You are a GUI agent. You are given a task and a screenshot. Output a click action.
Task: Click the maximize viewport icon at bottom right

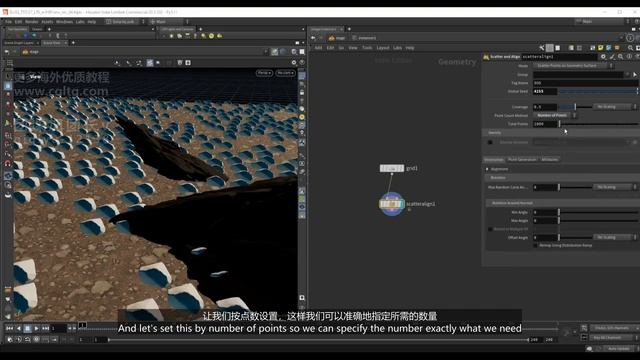click(302, 298)
